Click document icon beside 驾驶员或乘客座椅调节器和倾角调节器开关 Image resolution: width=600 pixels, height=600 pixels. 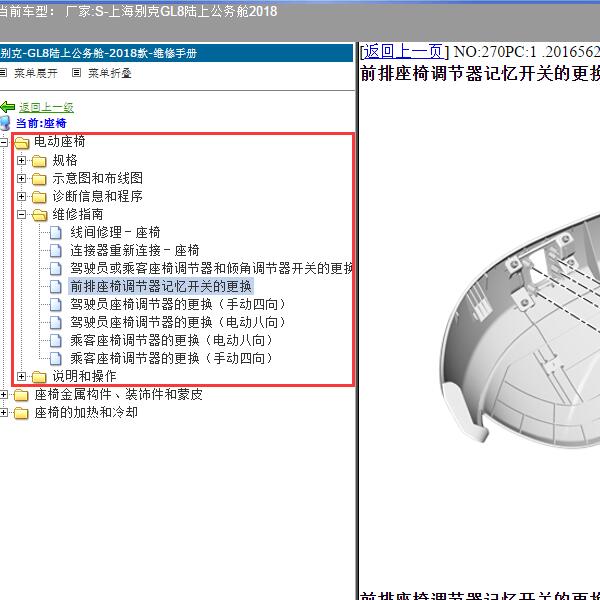[56, 268]
